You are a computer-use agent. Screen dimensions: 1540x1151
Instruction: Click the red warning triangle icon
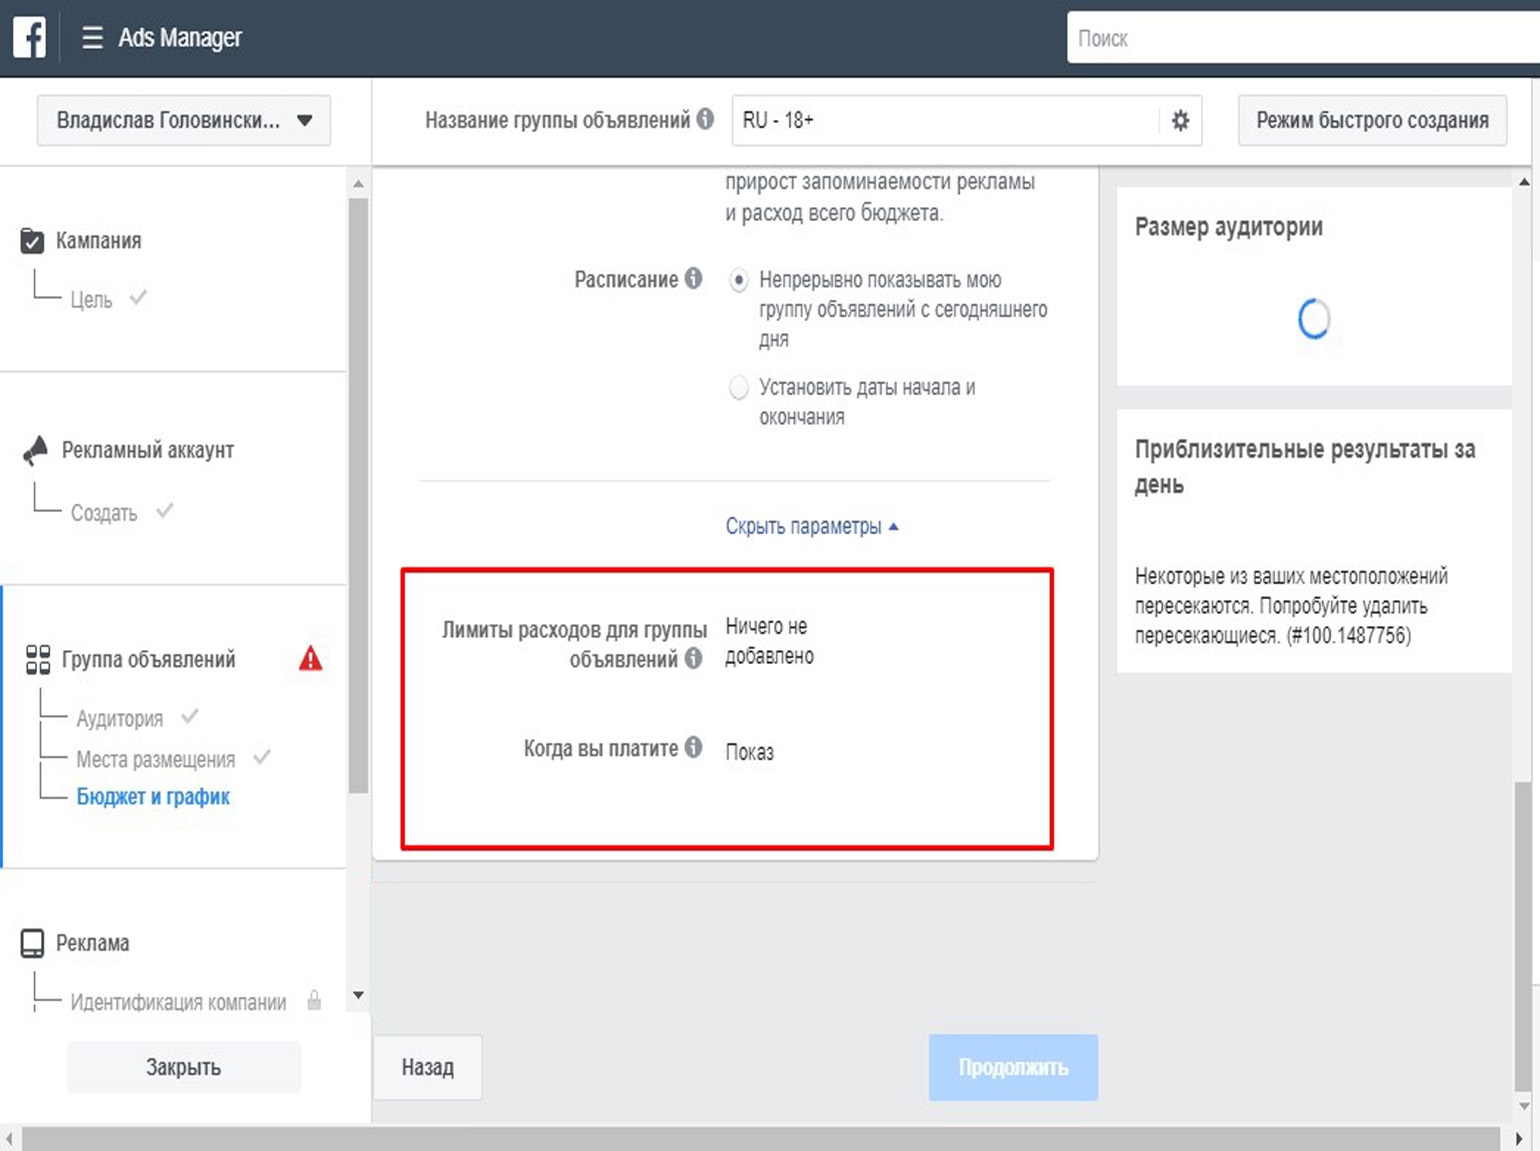(x=311, y=658)
